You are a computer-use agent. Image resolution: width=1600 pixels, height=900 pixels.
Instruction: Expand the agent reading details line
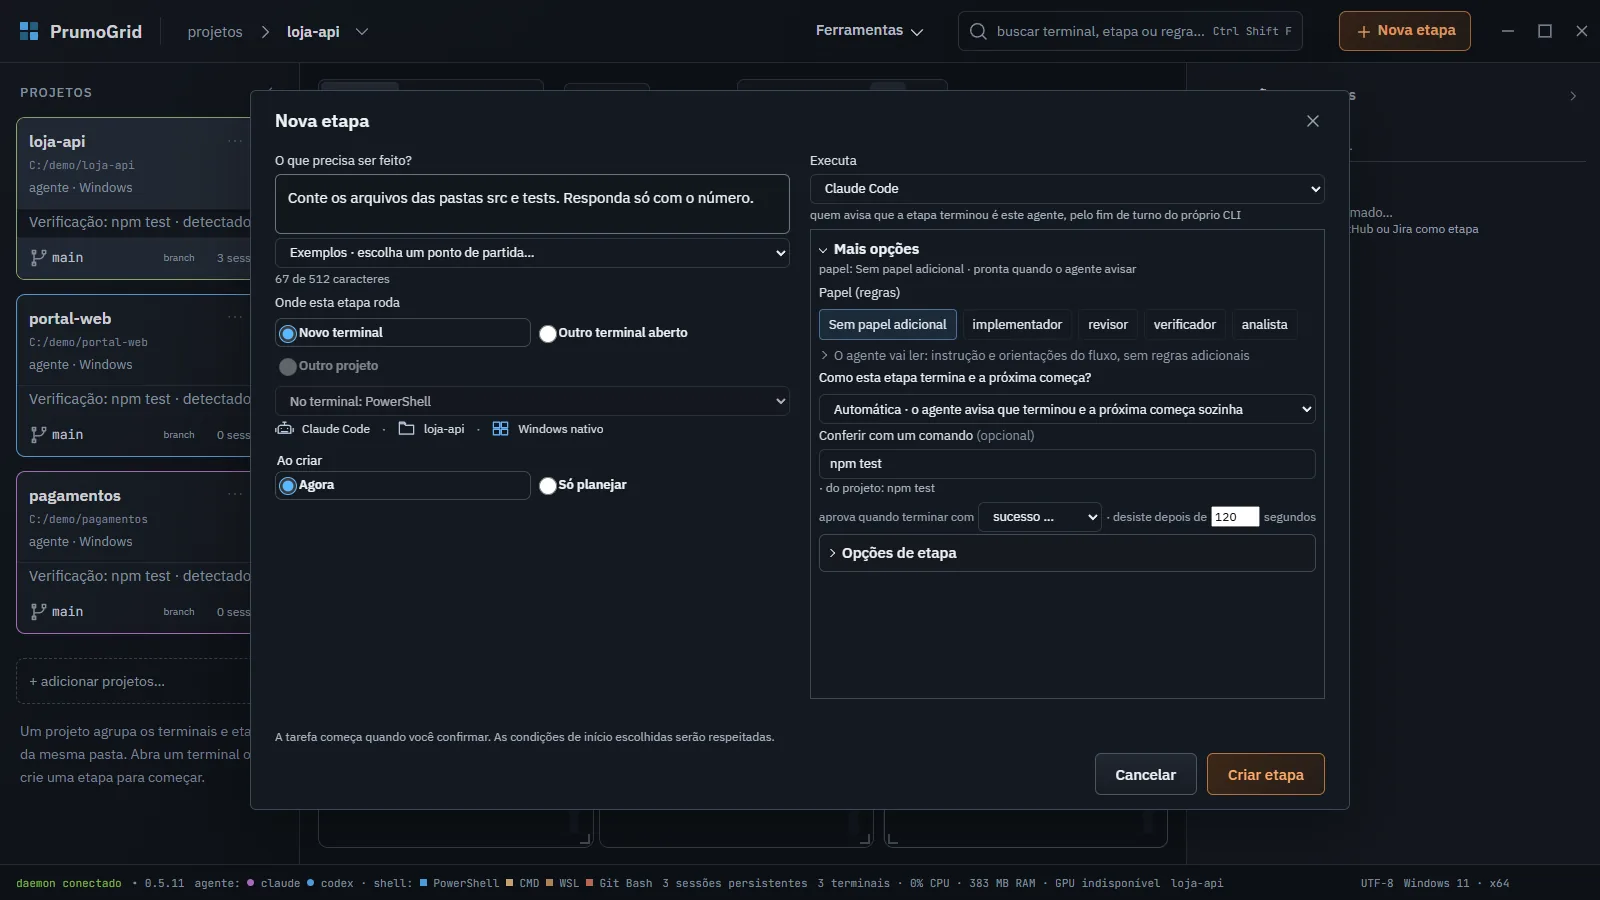pos(1034,355)
